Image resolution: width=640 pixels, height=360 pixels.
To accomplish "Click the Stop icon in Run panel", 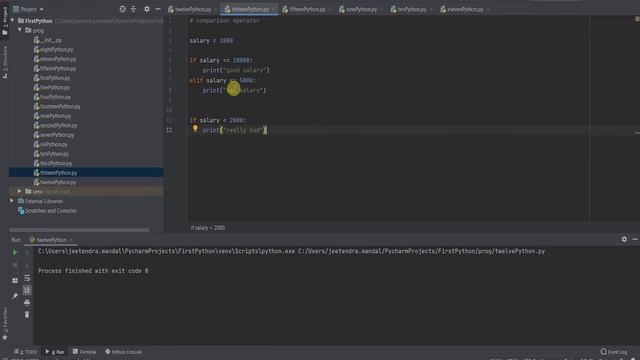I will pos(15,265).
